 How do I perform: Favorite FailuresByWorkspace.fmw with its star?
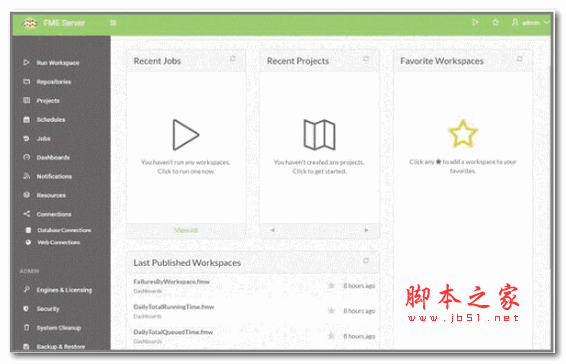(331, 286)
